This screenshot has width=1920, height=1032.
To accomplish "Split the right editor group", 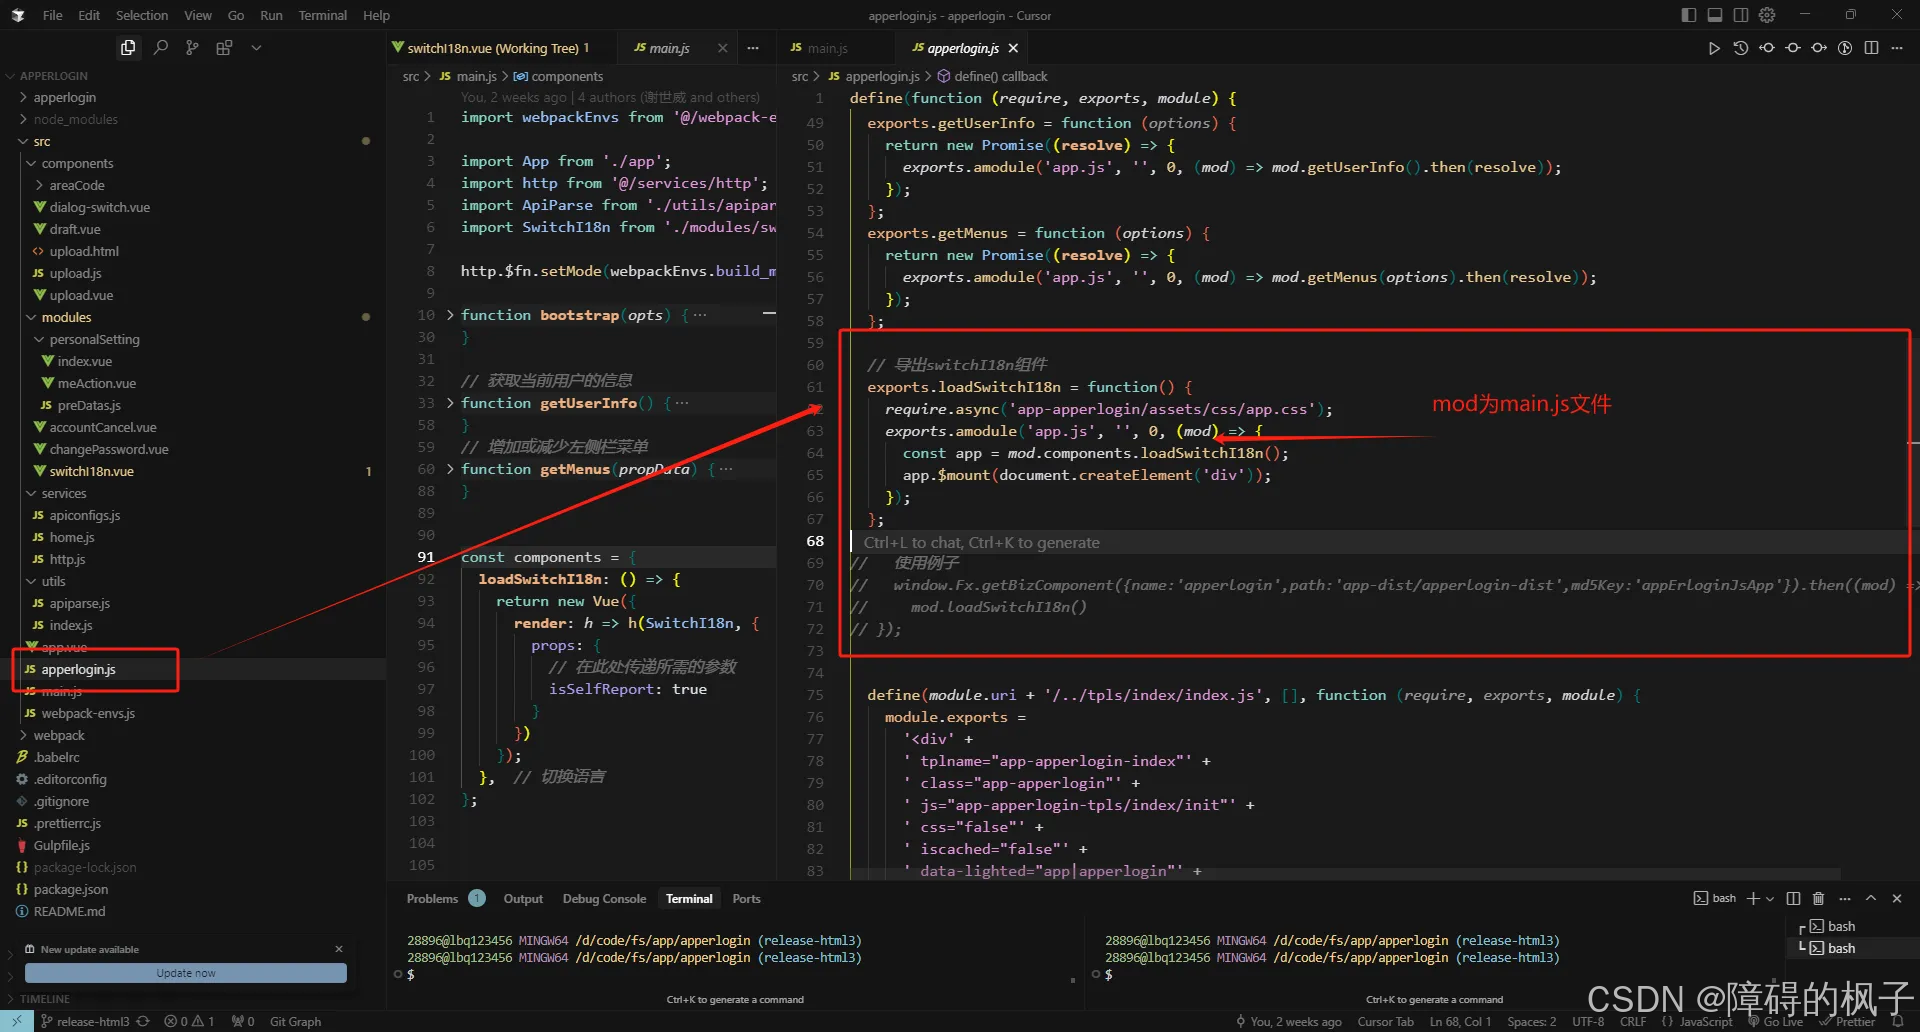I will coord(1871,48).
